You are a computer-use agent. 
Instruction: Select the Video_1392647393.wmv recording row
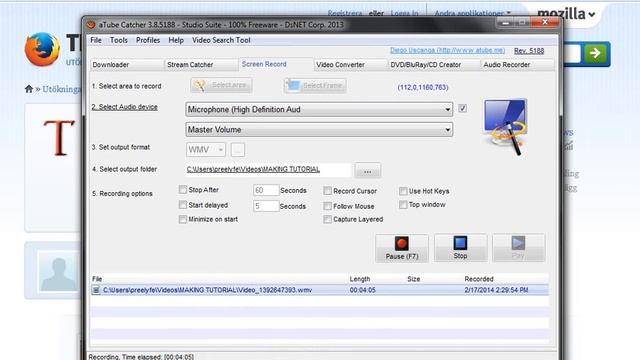point(320,290)
